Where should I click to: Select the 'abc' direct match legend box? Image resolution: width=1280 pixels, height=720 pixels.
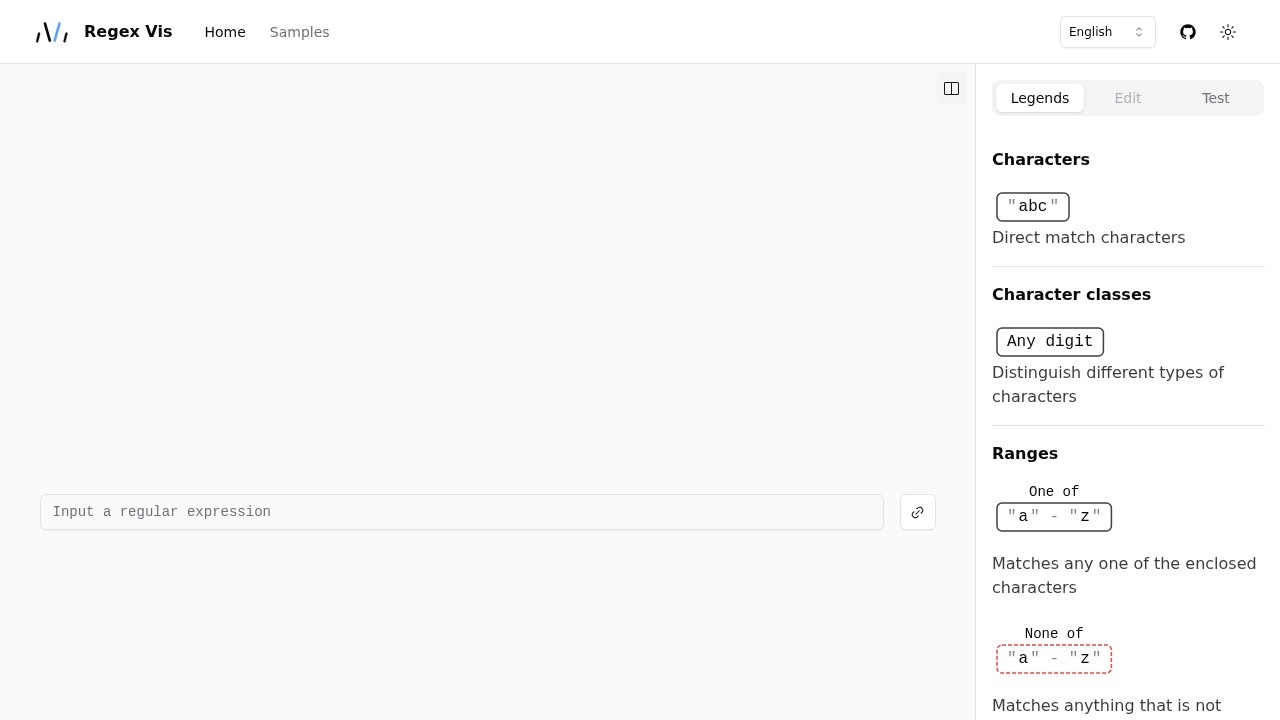click(x=1033, y=206)
